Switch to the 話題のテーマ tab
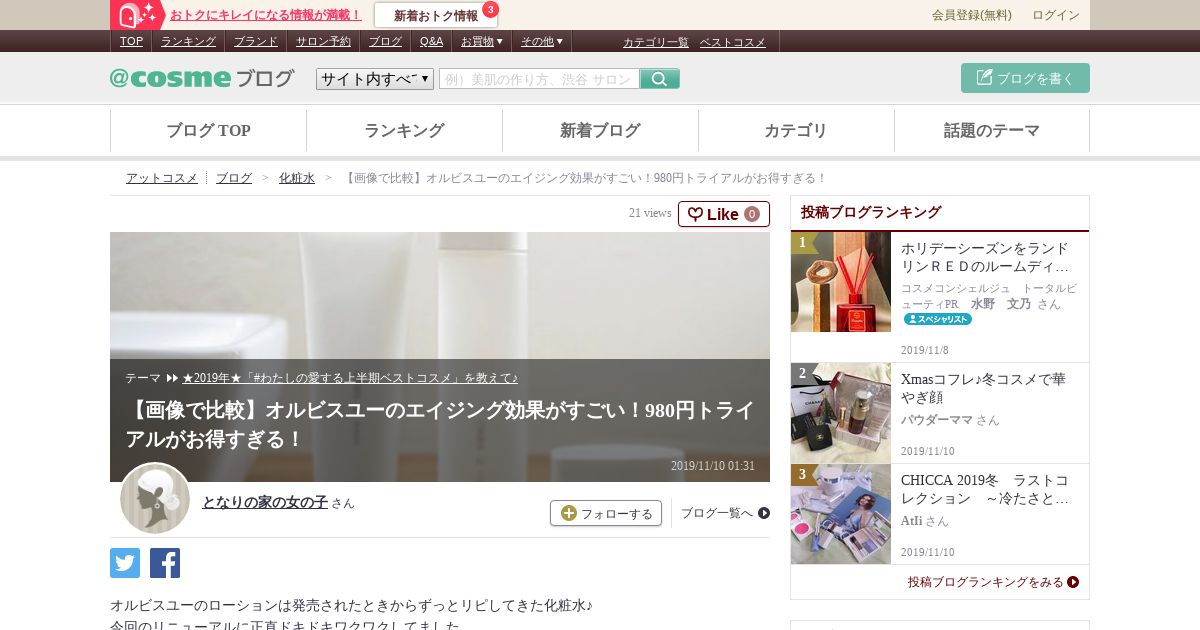This screenshot has width=1200, height=630. click(x=992, y=130)
